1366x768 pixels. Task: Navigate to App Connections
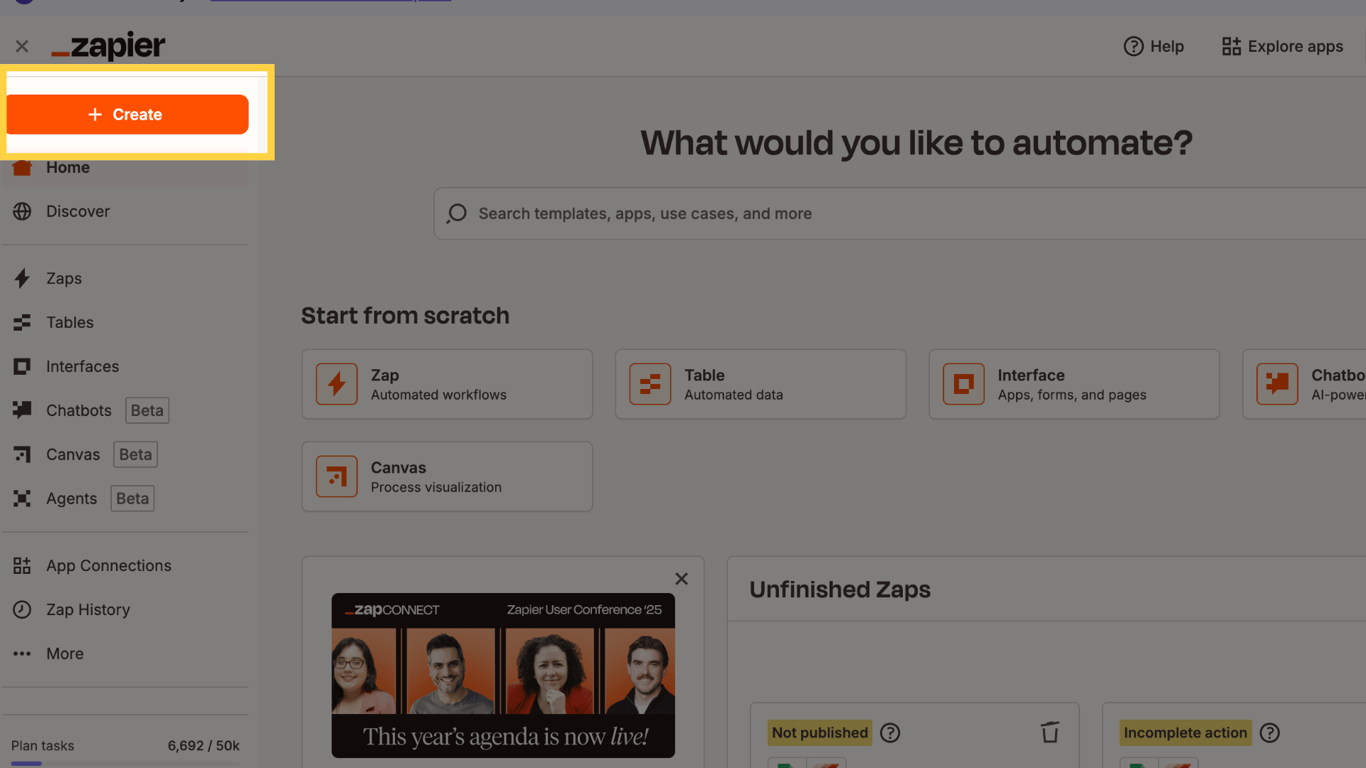(x=107, y=565)
